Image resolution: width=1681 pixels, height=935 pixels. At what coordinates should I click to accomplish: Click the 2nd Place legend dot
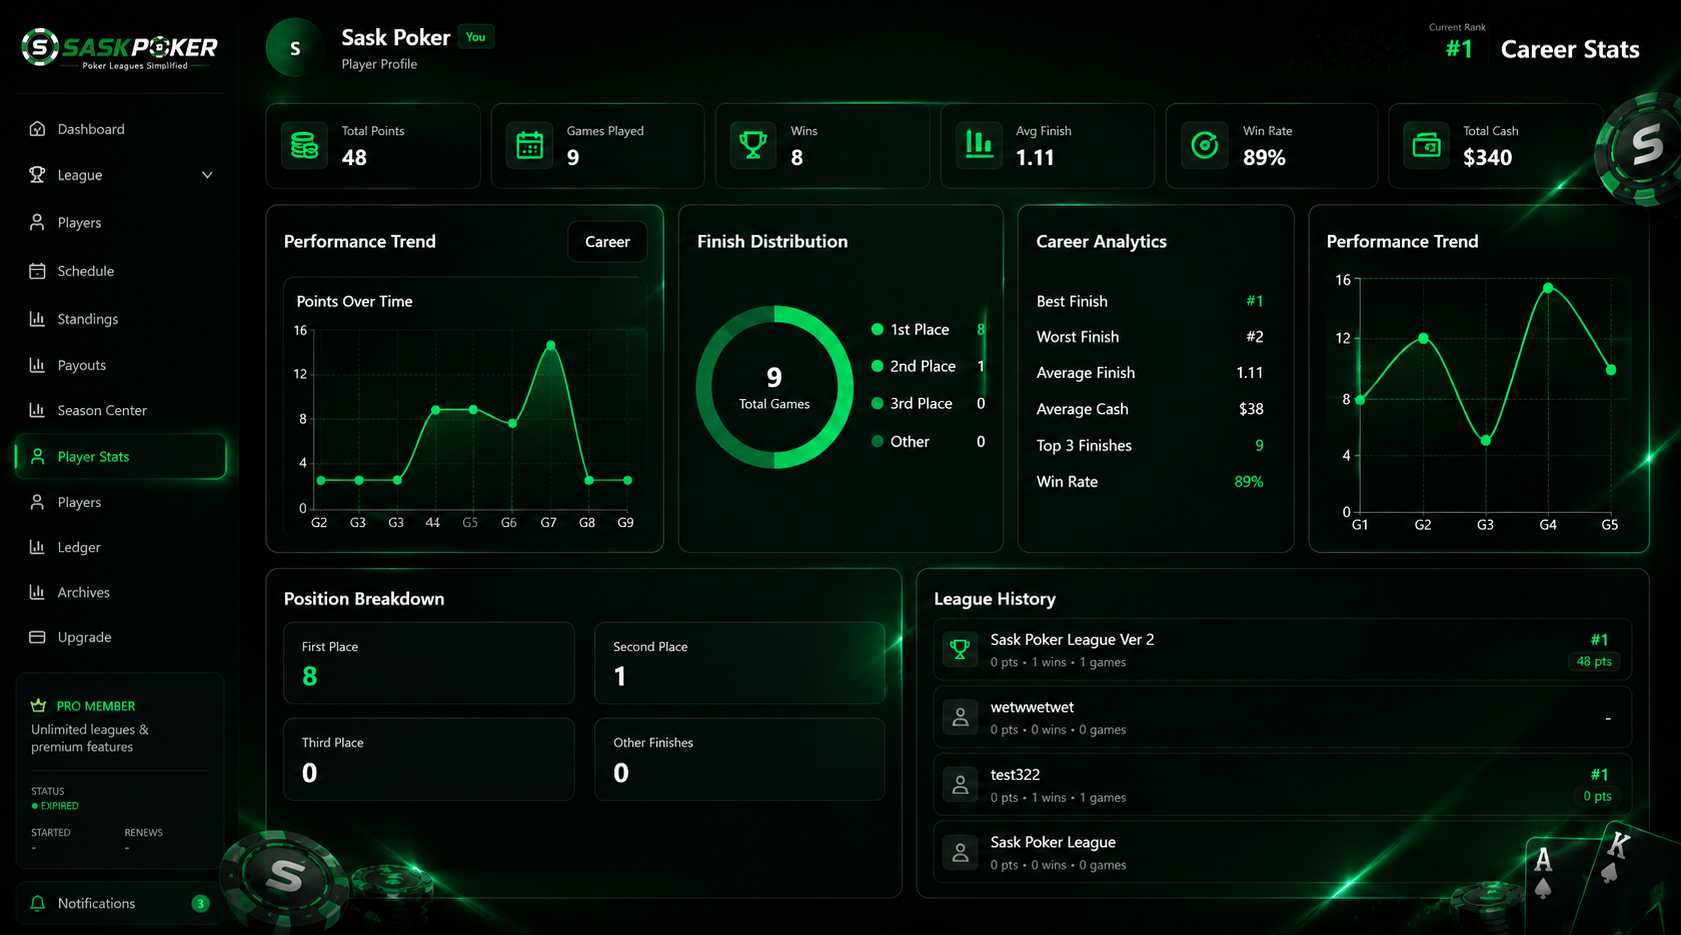point(877,366)
